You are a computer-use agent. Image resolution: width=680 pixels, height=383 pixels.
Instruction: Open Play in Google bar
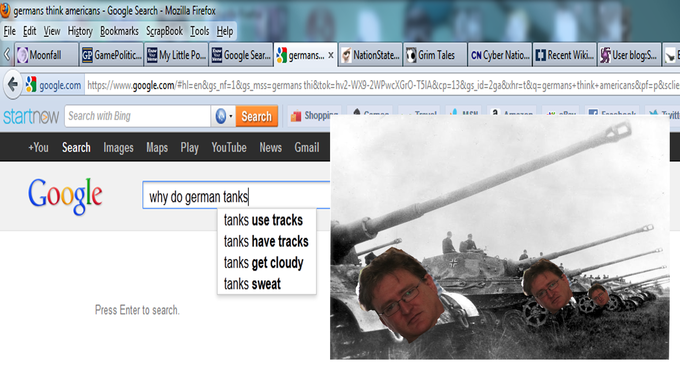[190, 148]
